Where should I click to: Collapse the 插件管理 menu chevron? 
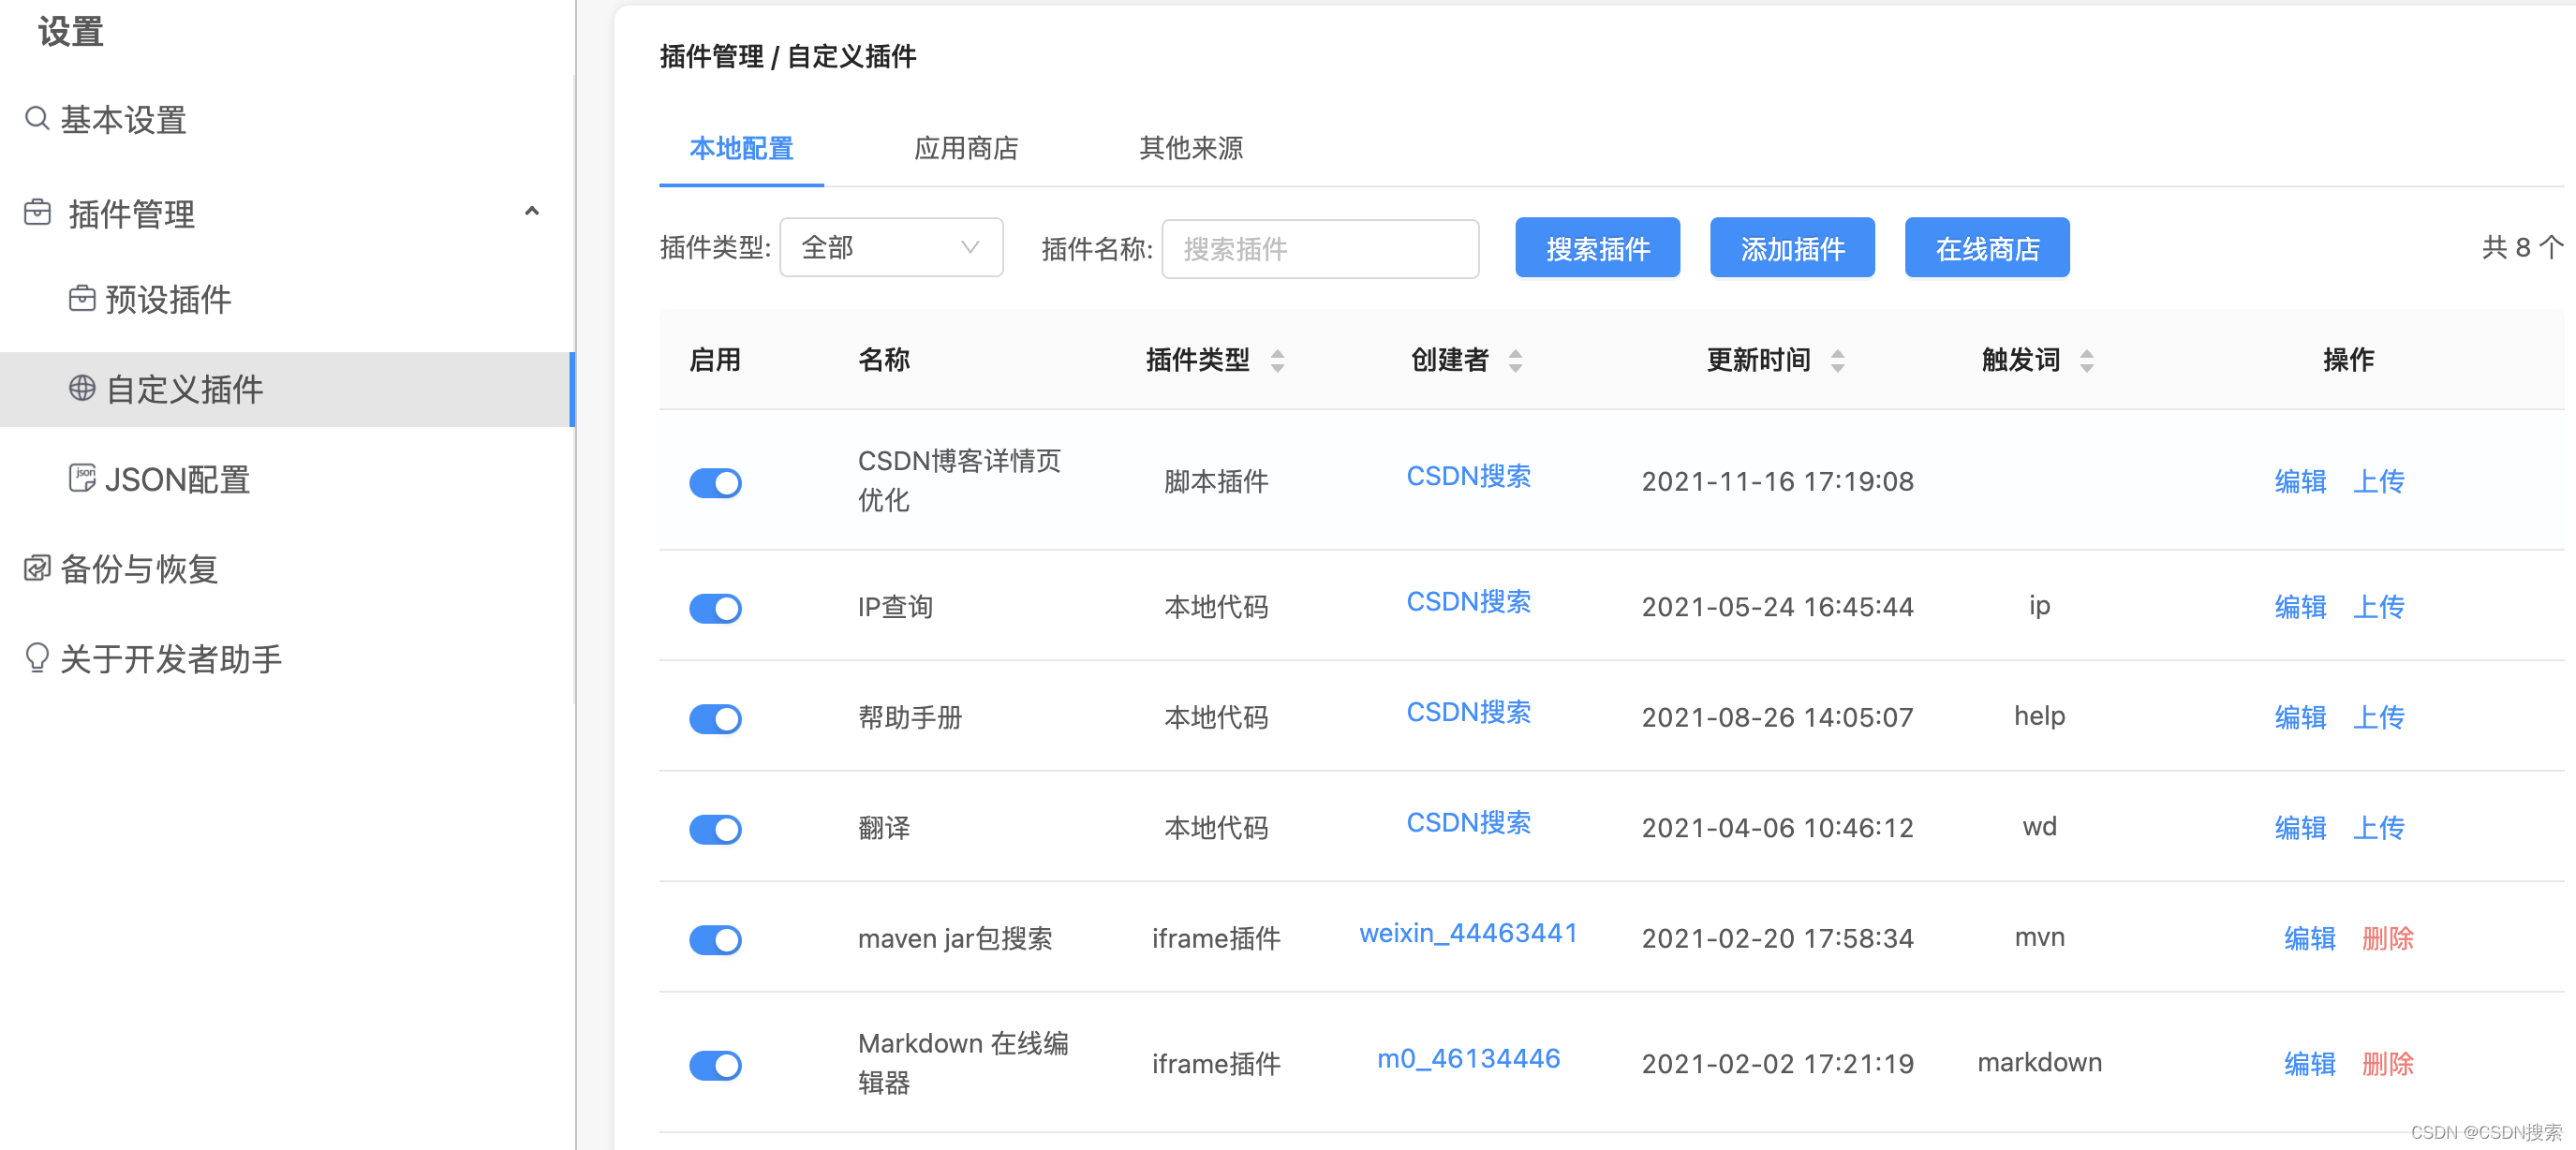(532, 211)
